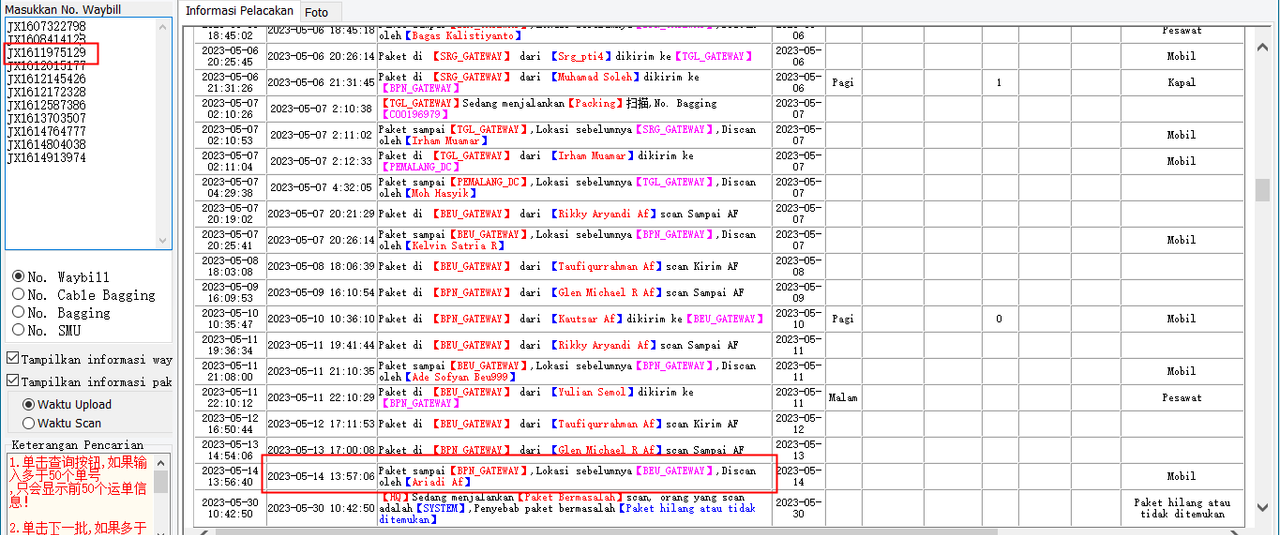This screenshot has width=1280, height=535.
Task: Click the Pesawat cell in 2023-05-11 22:10:29 row
Action: pos(1181,397)
